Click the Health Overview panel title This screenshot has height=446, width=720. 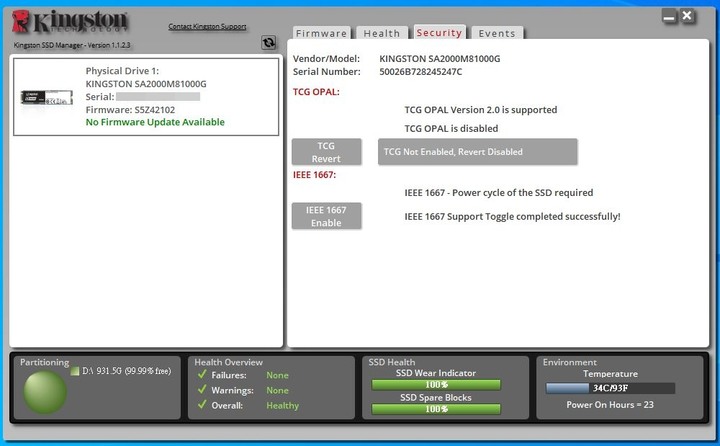coord(228,362)
